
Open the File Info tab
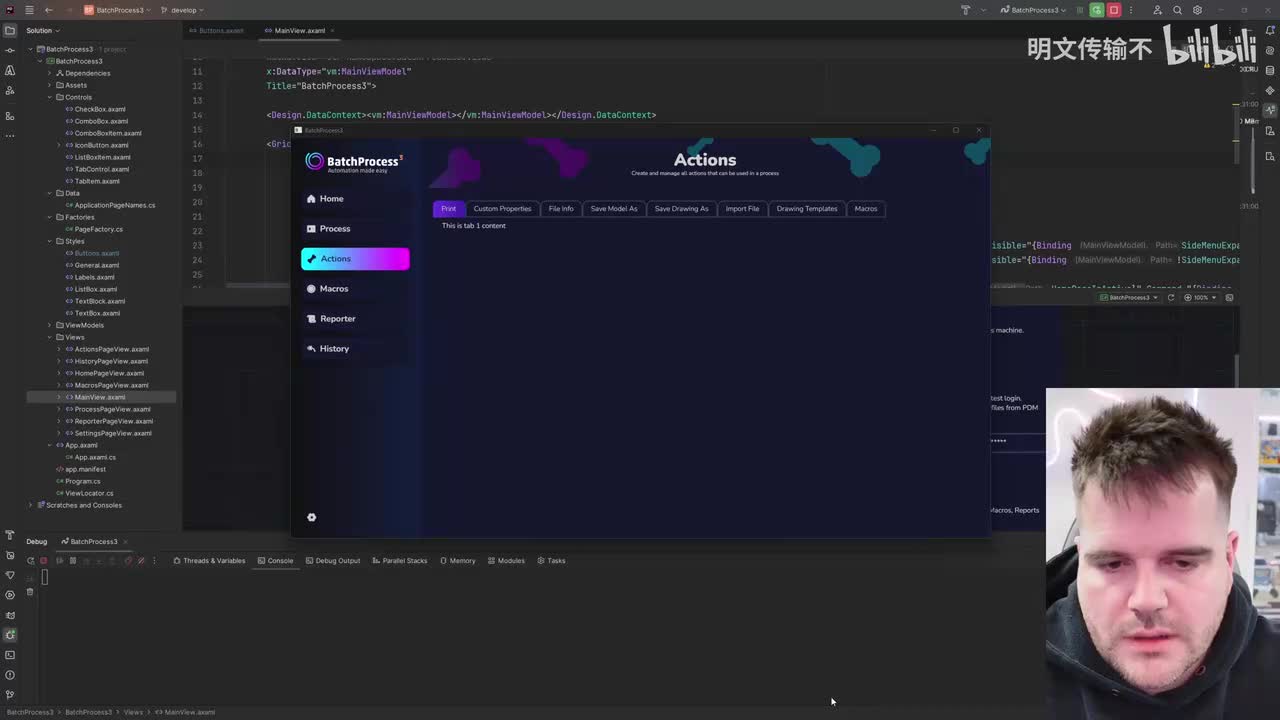pyautogui.click(x=561, y=209)
